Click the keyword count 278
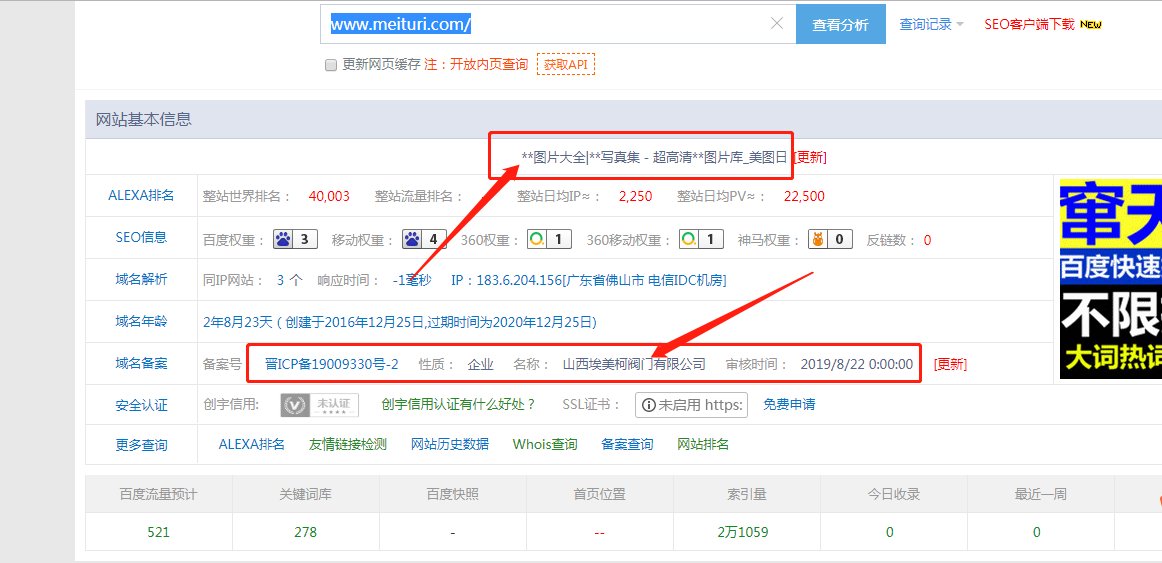 pyautogui.click(x=305, y=532)
